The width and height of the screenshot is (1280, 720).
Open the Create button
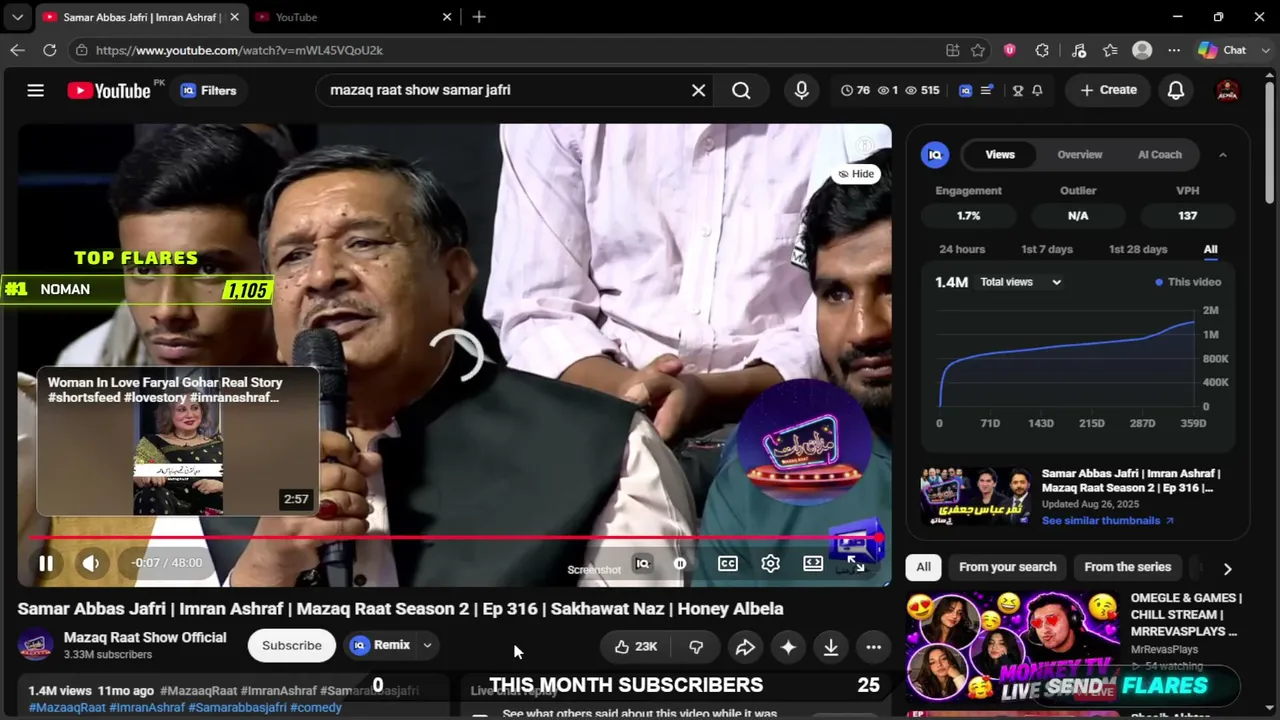[1108, 90]
